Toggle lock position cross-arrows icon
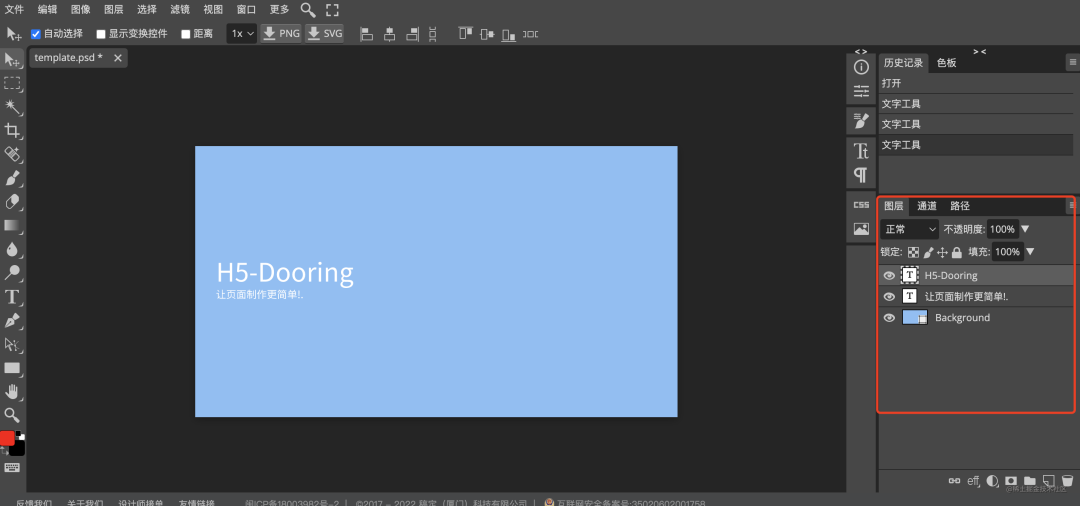Screen dimensions: 1080x506 pos(943,253)
